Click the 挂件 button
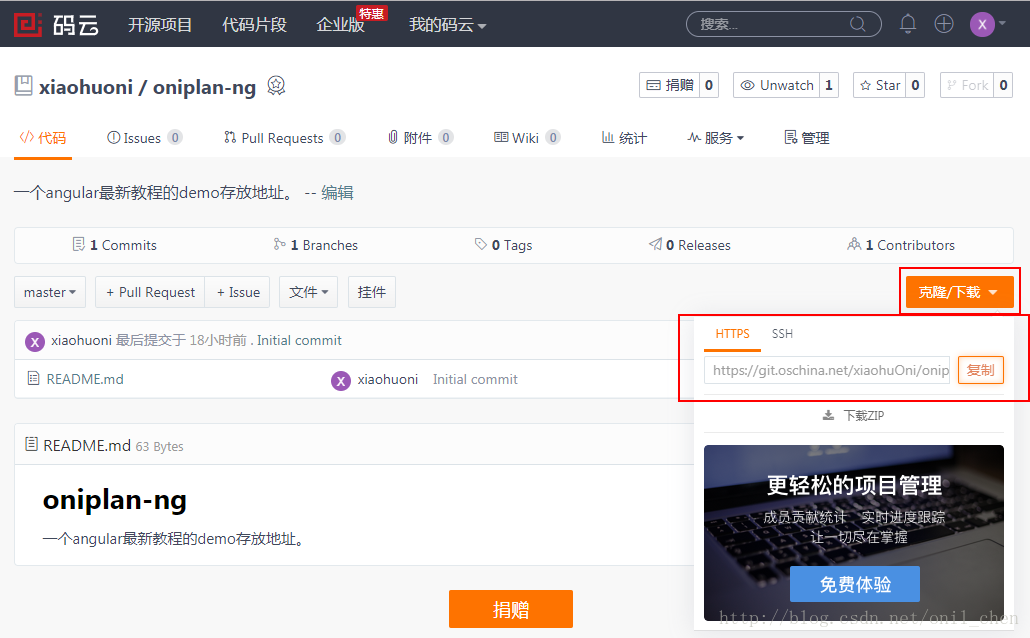Image resolution: width=1030 pixels, height=638 pixels. pos(372,292)
